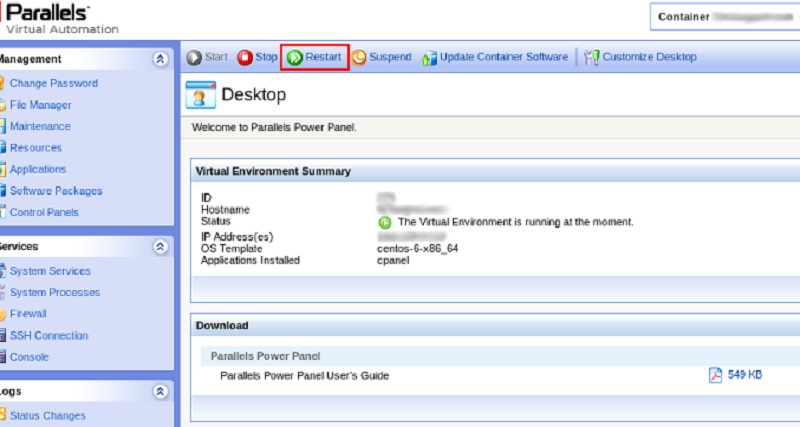The height and width of the screenshot is (427, 800).
Task: Click Customize Desktop label
Action: click(x=649, y=57)
